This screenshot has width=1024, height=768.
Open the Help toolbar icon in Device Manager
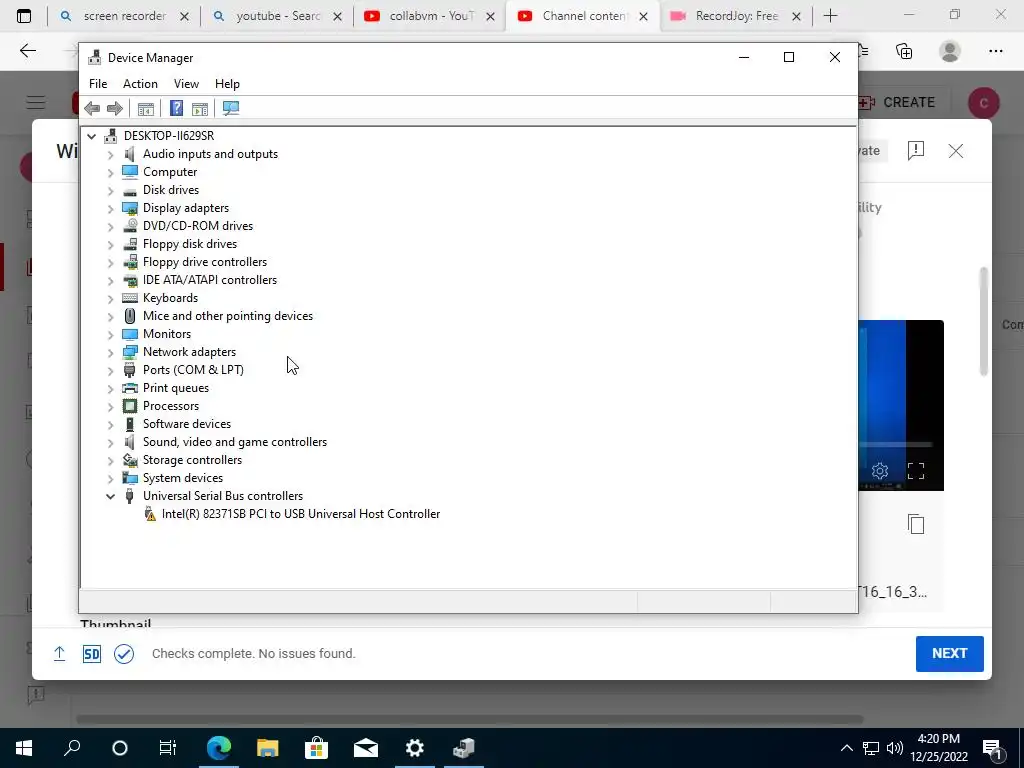[x=176, y=108]
